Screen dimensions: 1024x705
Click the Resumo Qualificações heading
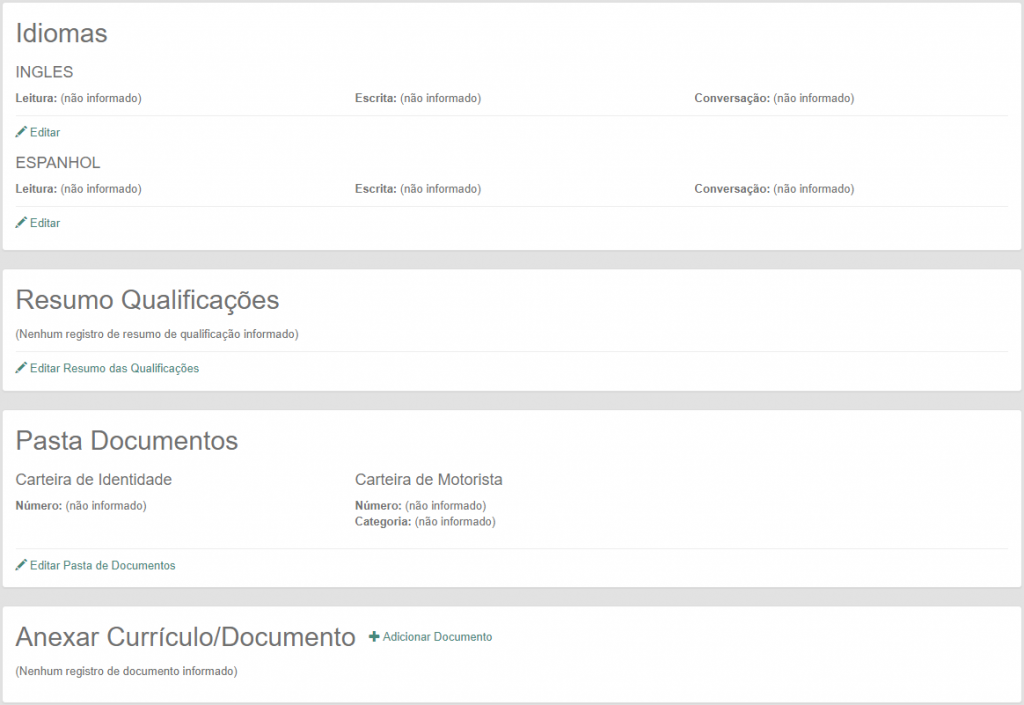click(x=147, y=300)
